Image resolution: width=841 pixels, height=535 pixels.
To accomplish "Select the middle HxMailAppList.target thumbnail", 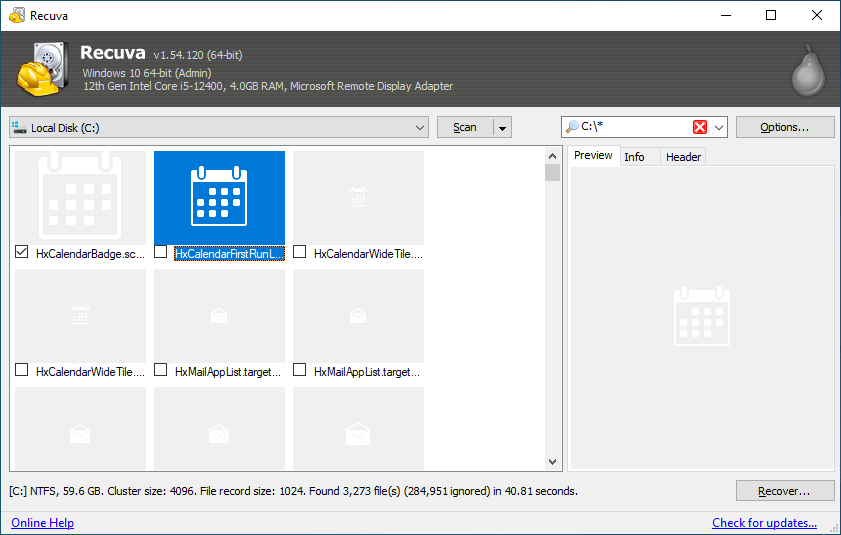I will 219,316.
